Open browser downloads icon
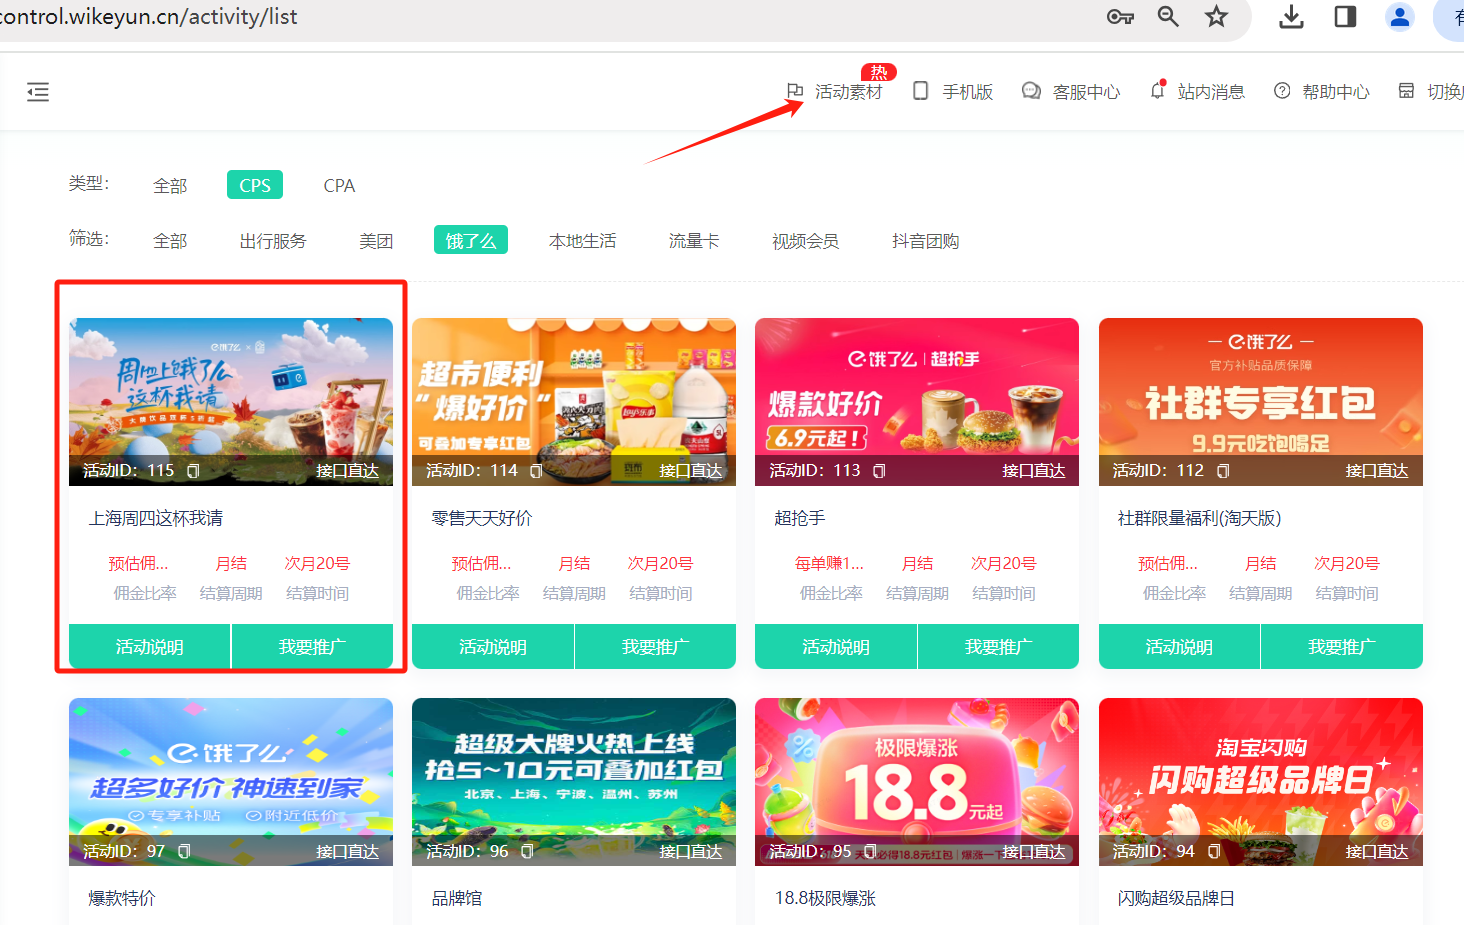 pos(1292,16)
